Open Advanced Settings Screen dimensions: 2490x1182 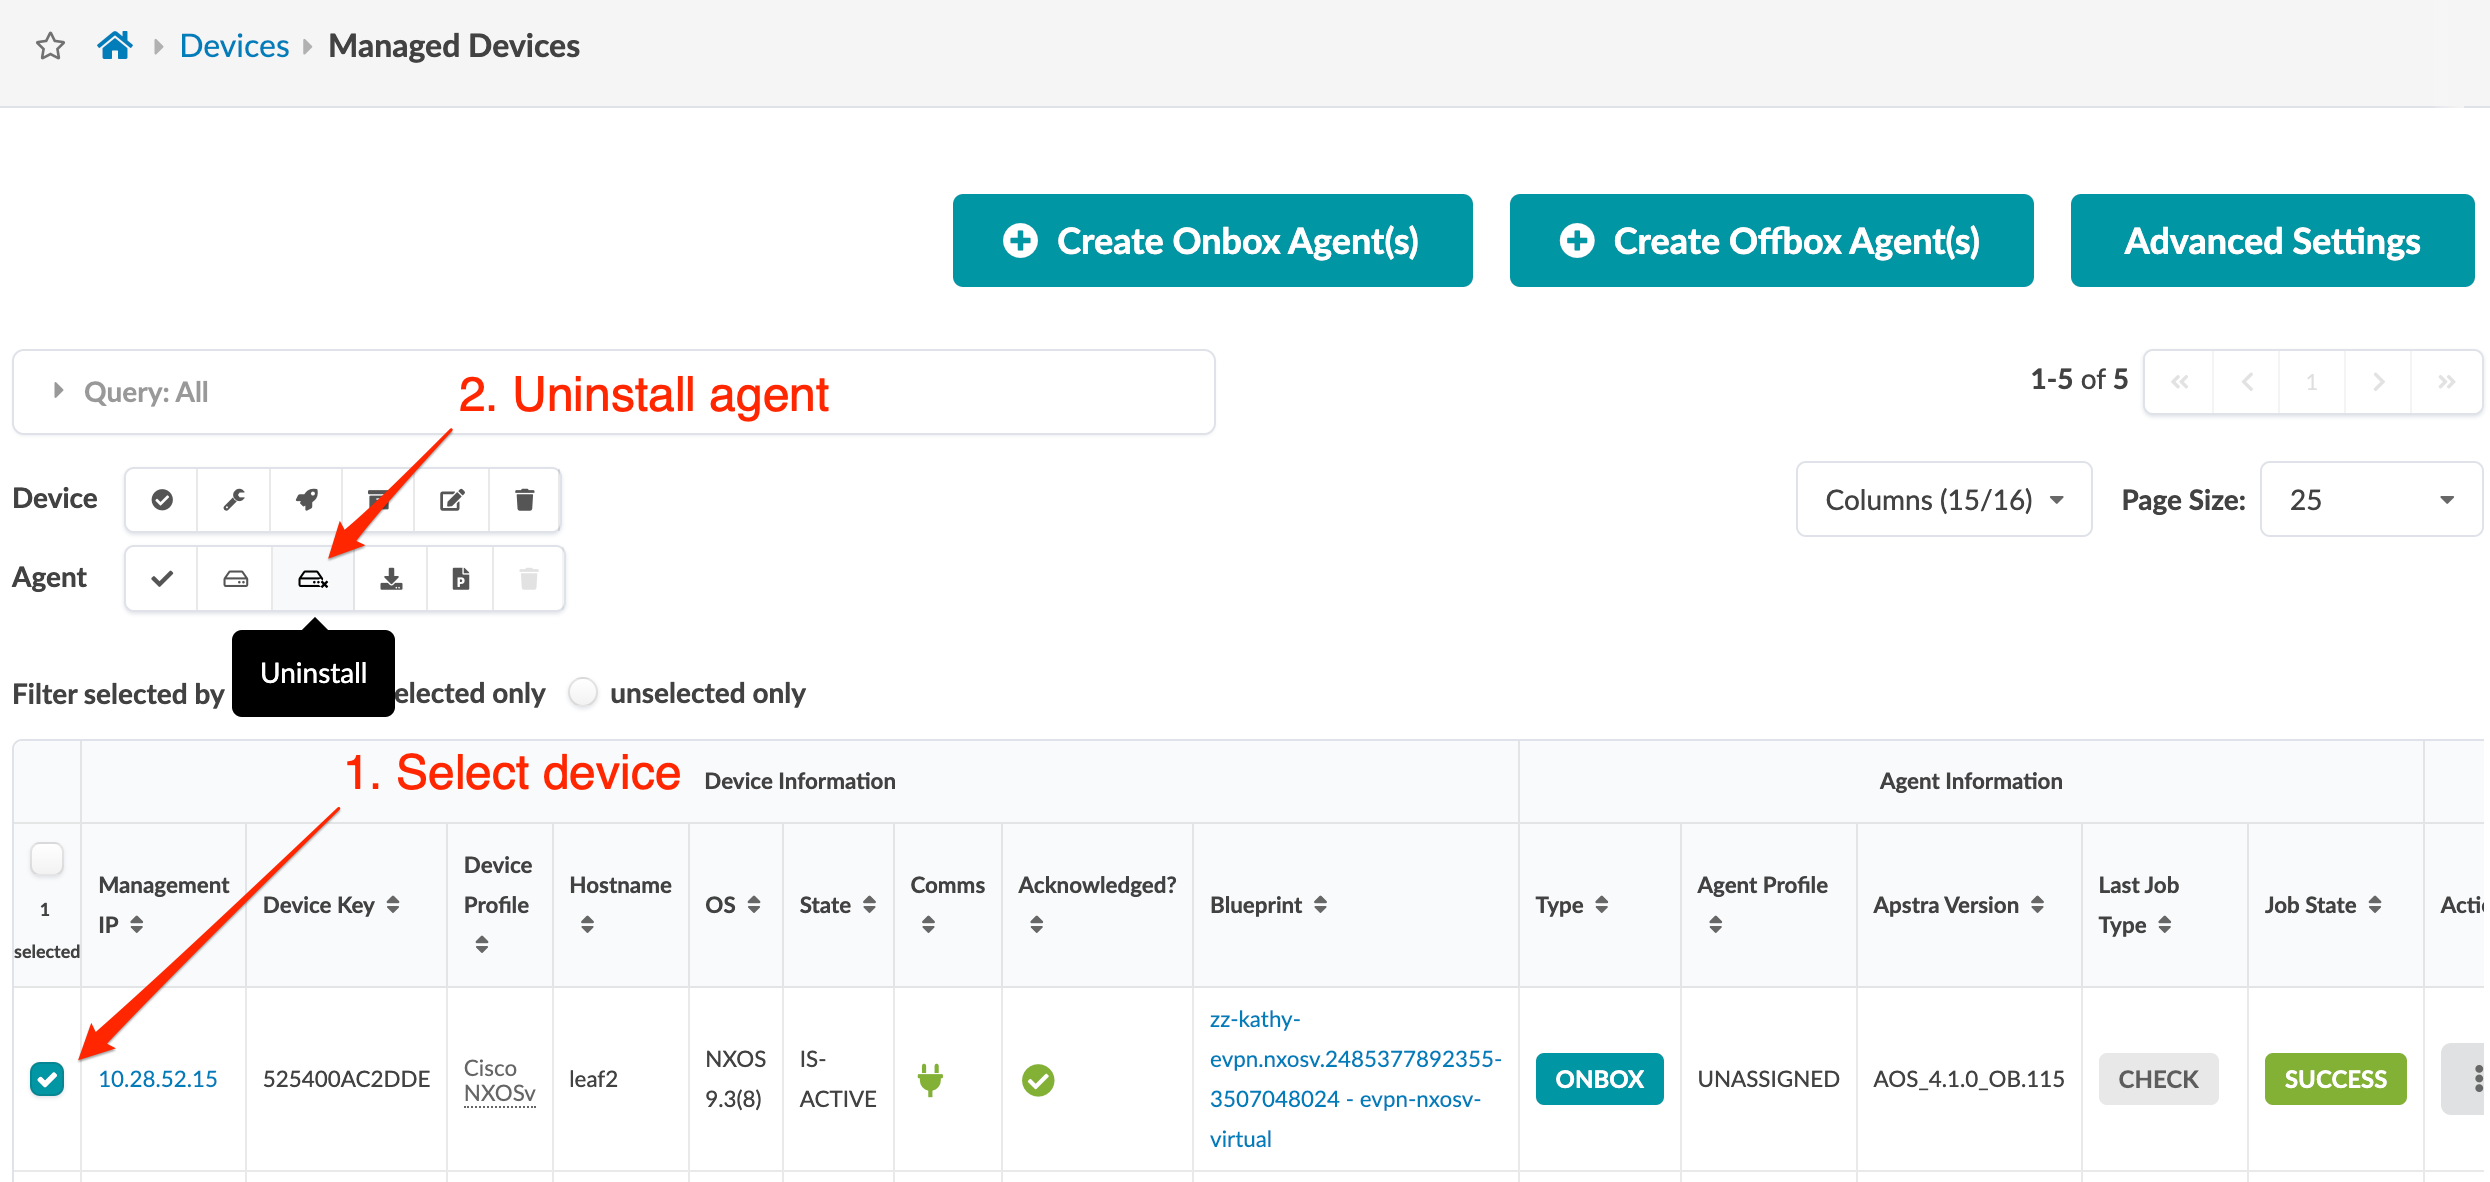point(2271,241)
